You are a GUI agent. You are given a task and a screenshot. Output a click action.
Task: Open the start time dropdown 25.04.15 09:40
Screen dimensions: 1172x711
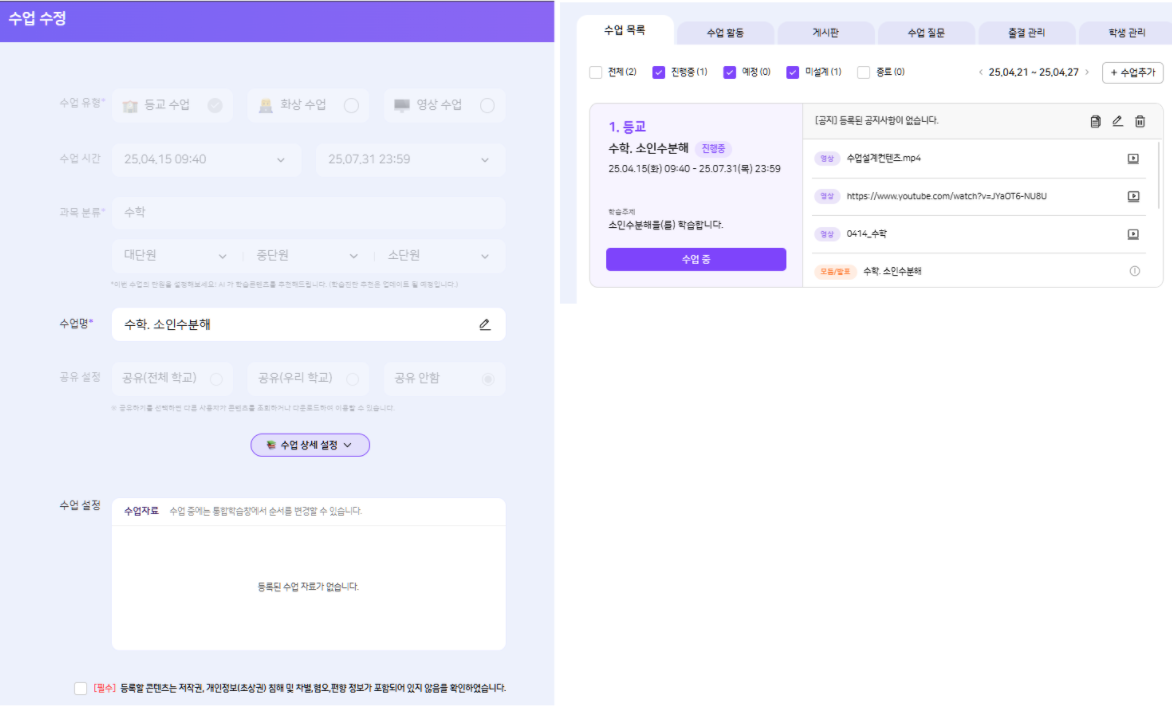coord(205,159)
